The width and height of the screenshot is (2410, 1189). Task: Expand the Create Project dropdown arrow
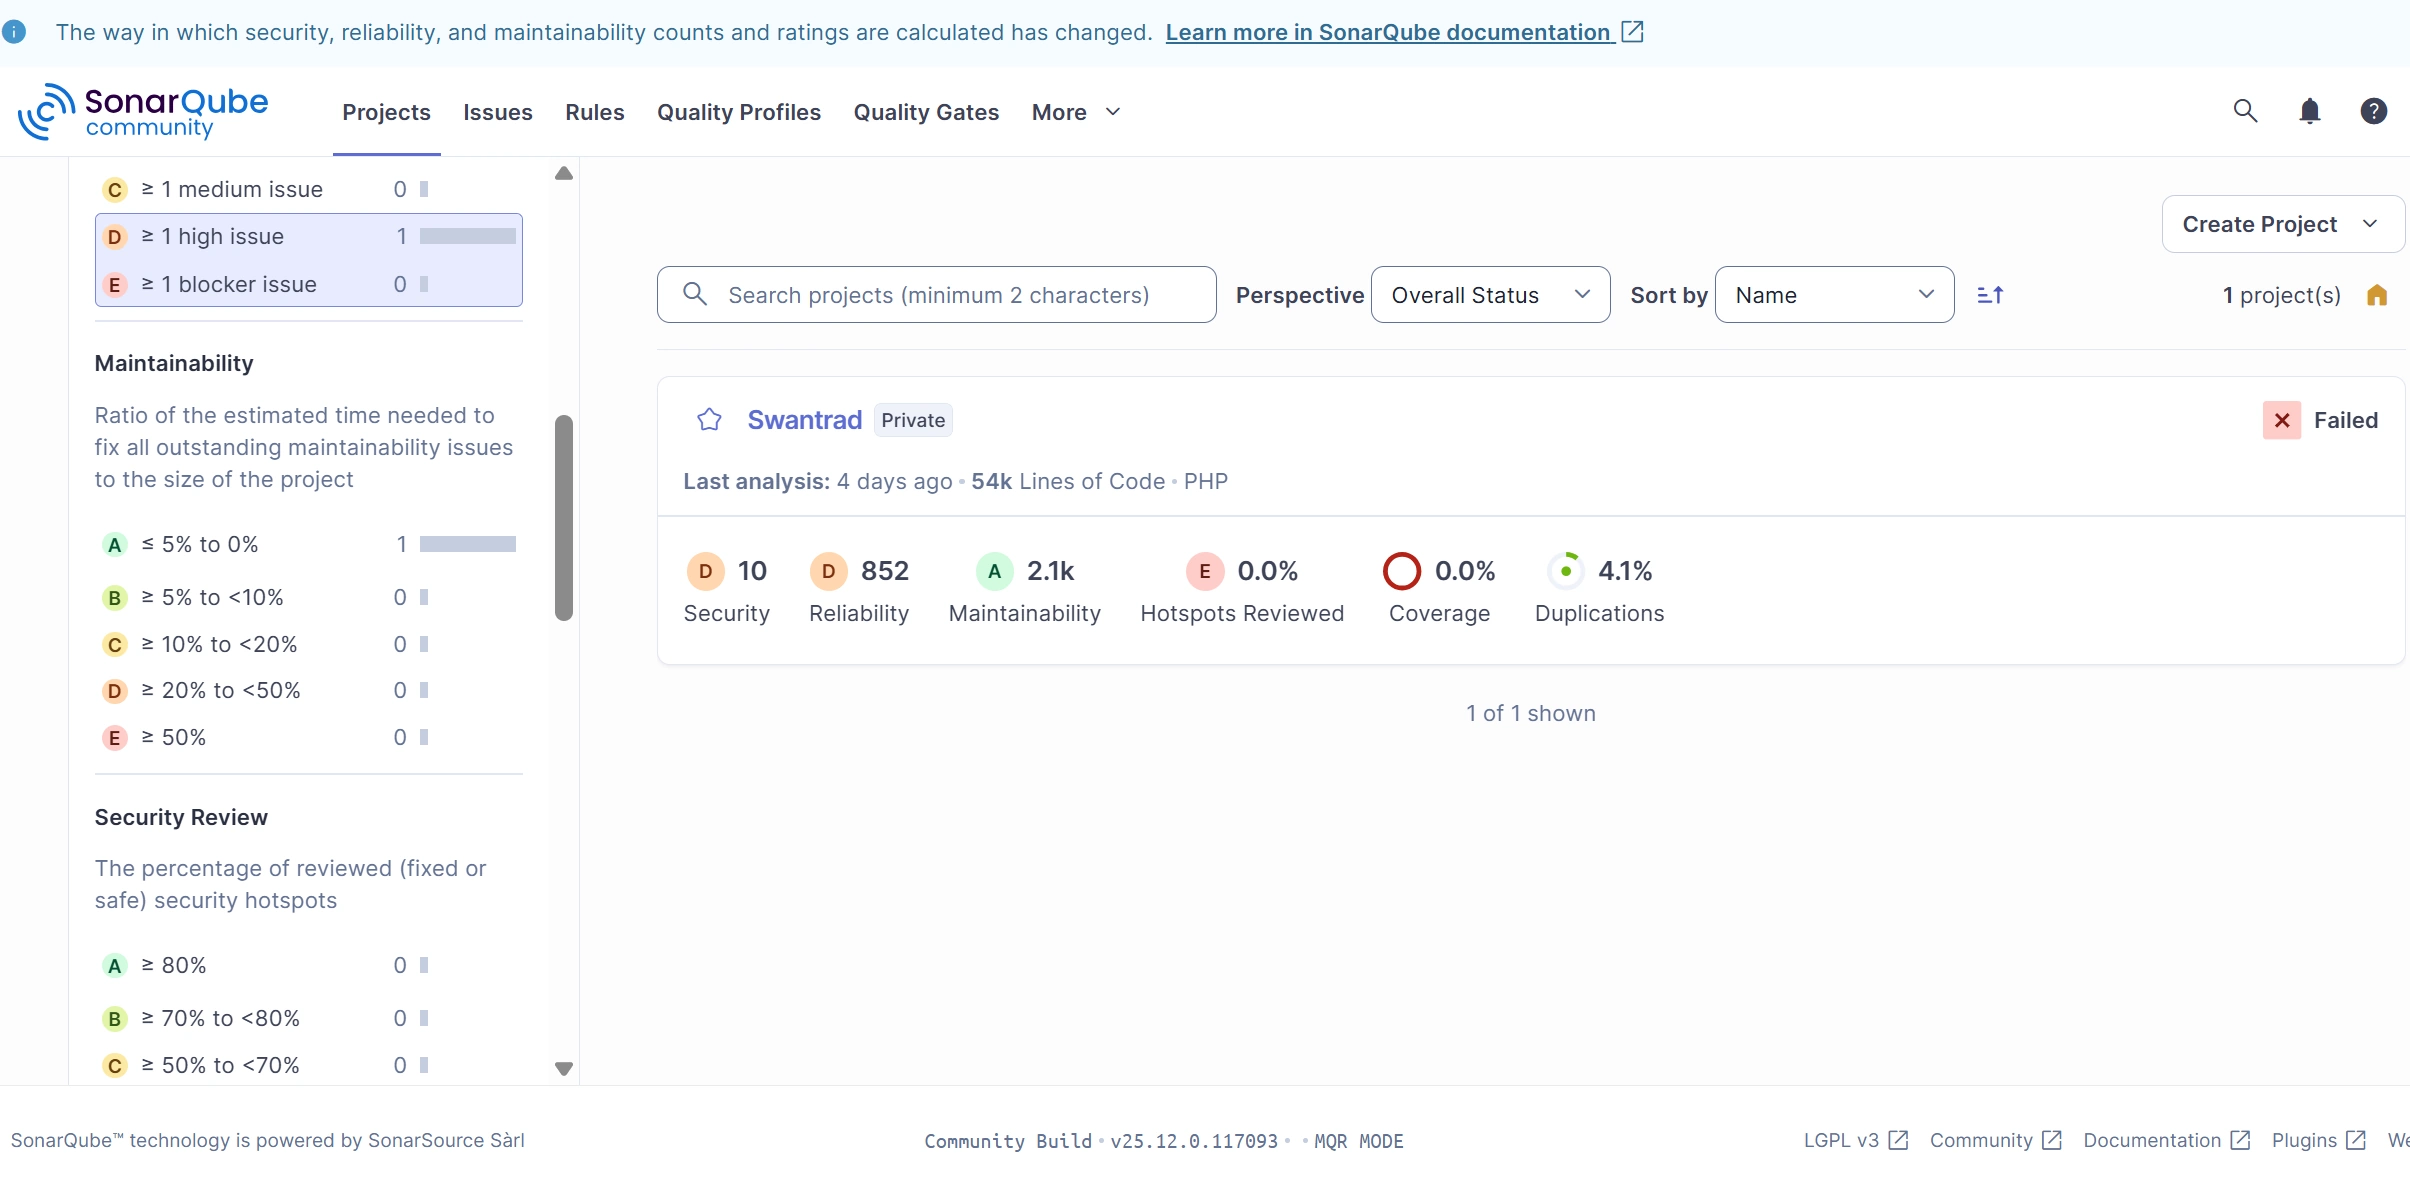[x=2370, y=224]
